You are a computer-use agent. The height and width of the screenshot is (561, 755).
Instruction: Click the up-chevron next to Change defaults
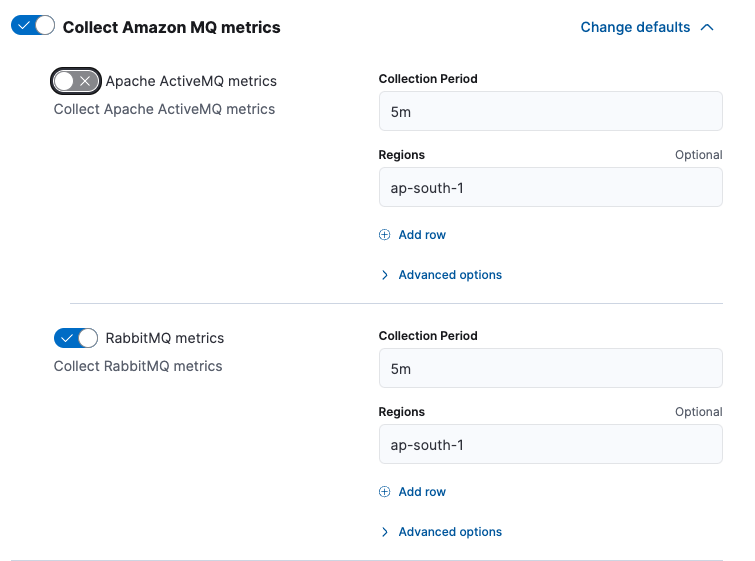tap(708, 28)
